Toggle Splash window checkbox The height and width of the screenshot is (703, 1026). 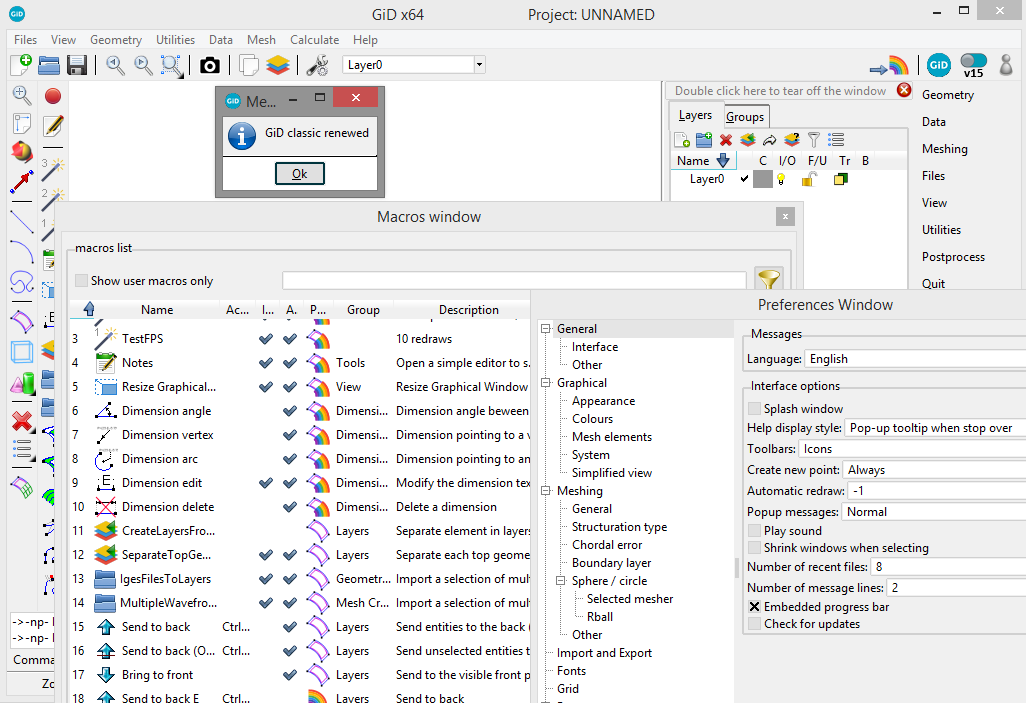click(x=754, y=408)
